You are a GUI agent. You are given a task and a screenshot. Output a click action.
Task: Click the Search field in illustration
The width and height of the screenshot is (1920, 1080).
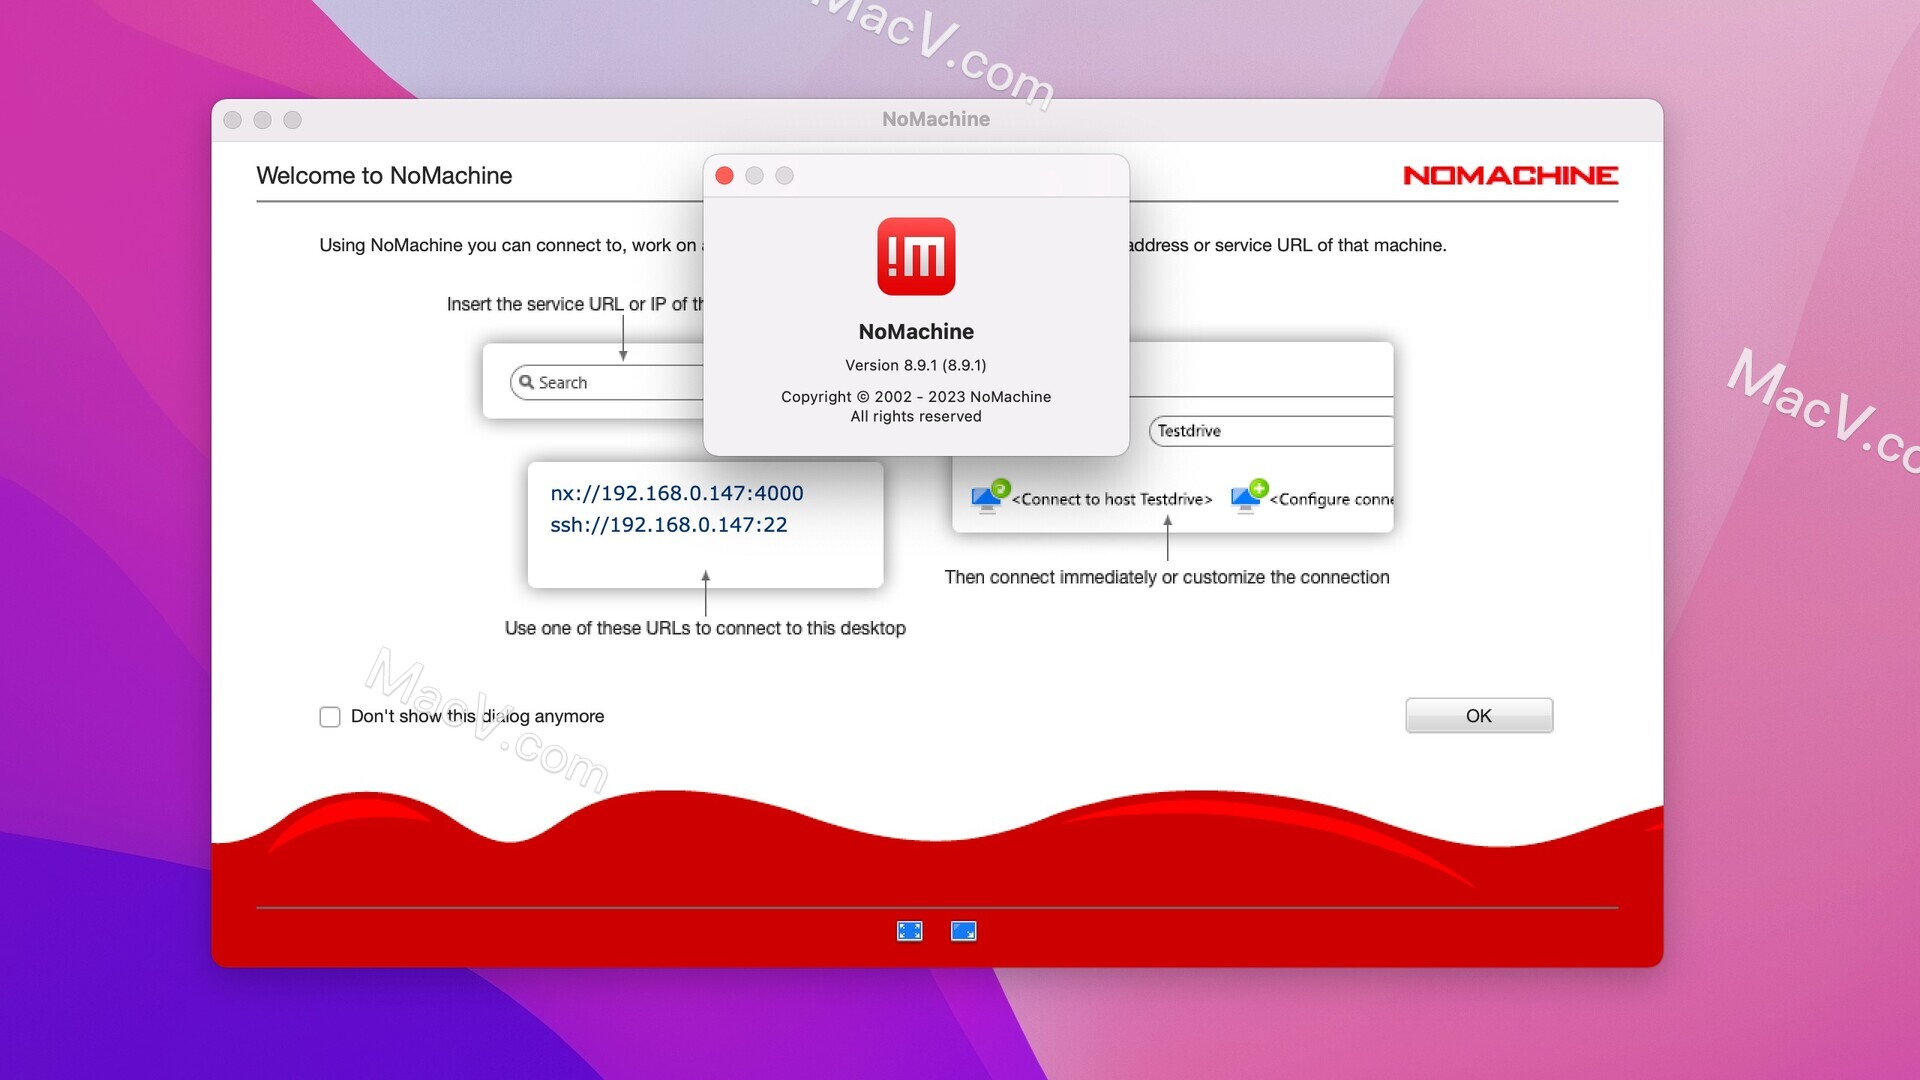coord(607,383)
